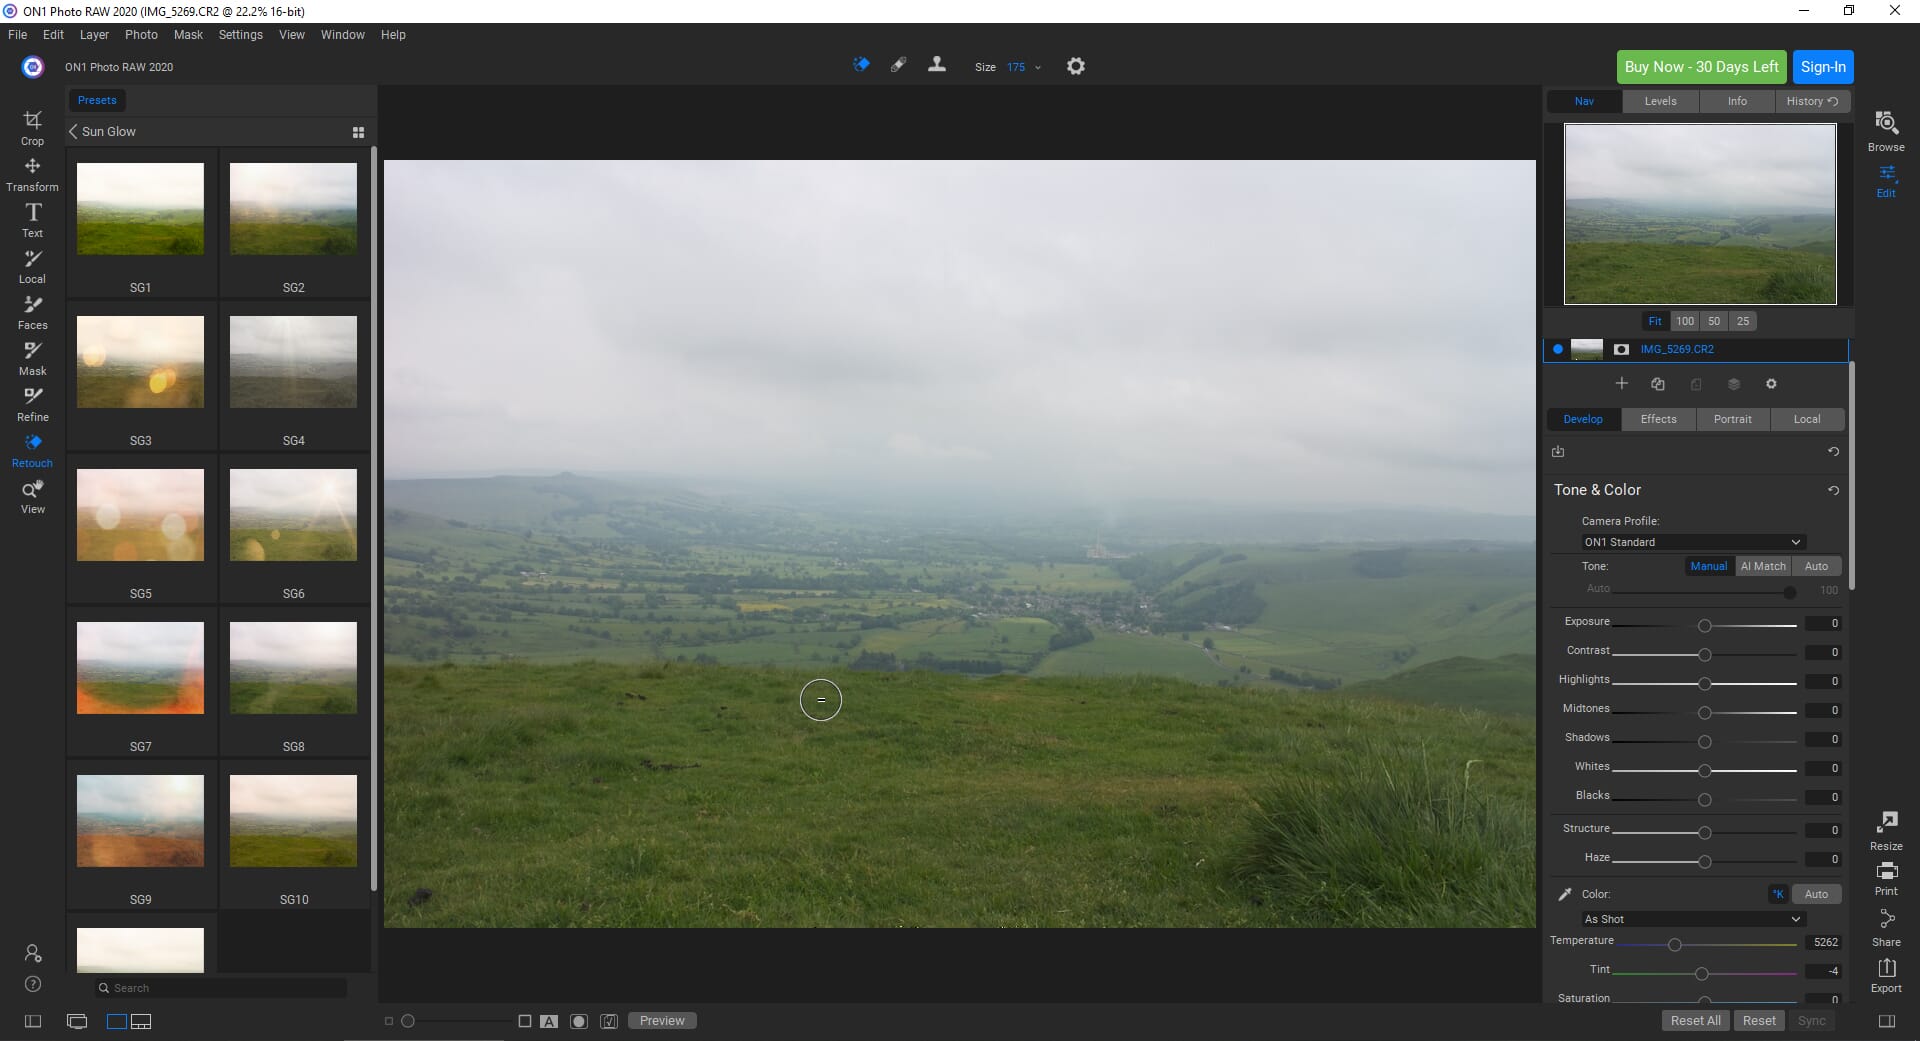
Task: Adjust the Haze slider handle
Action: pos(1704,861)
